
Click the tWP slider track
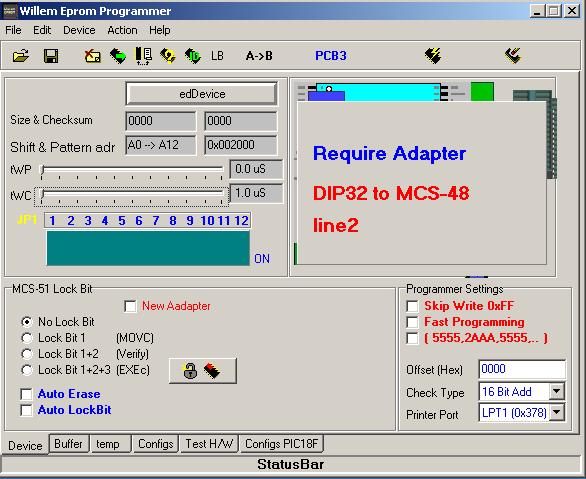coord(133,170)
